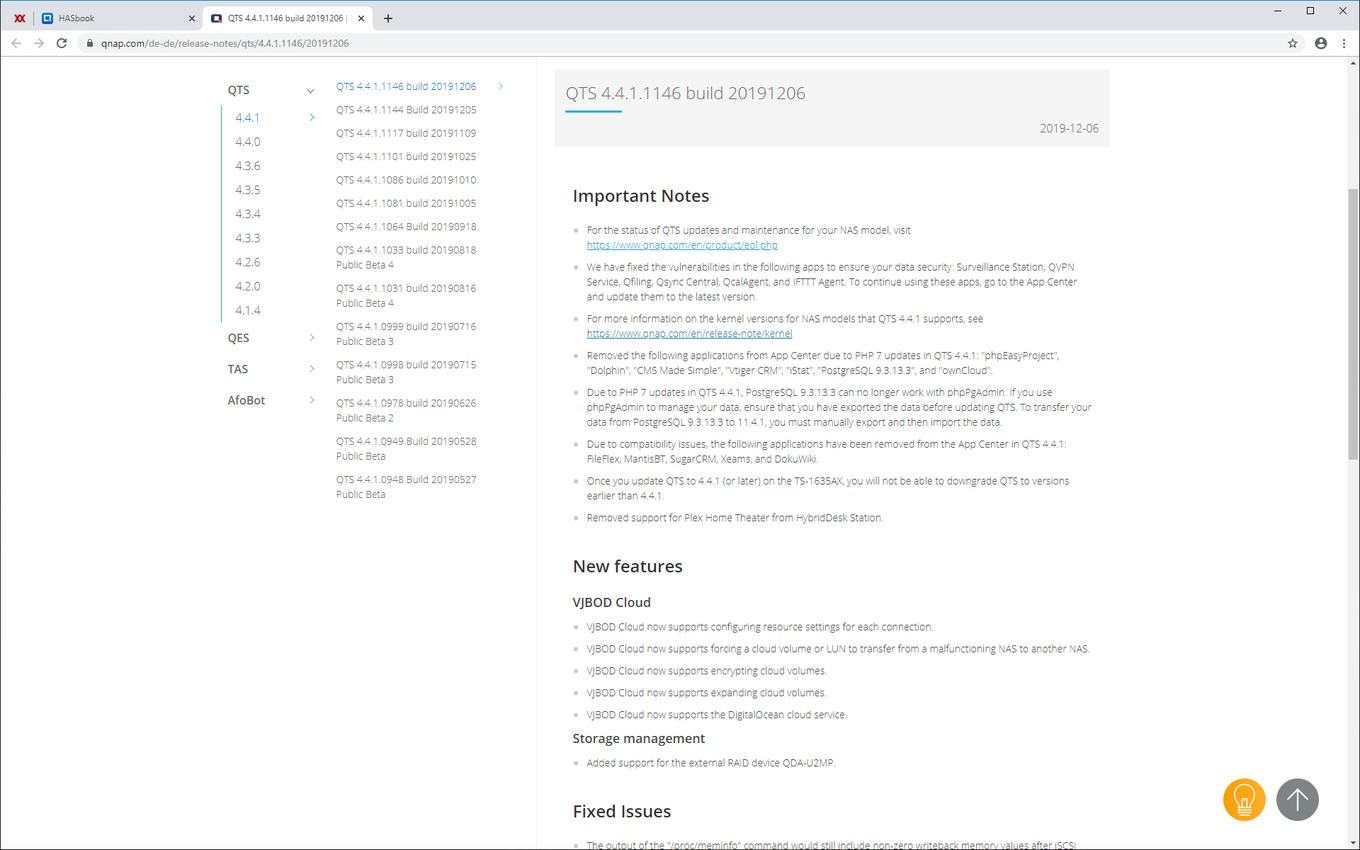Close the QTS 4.4.1.1146 release notes tab
The image size is (1360, 850).
(361, 18)
